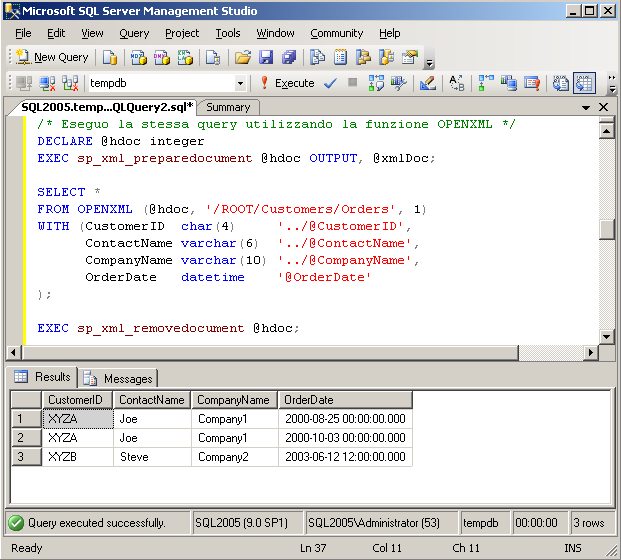Screen dimensions: 621x560
Task: Open Analysis Services XMLA Query icon
Action: (185, 57)
